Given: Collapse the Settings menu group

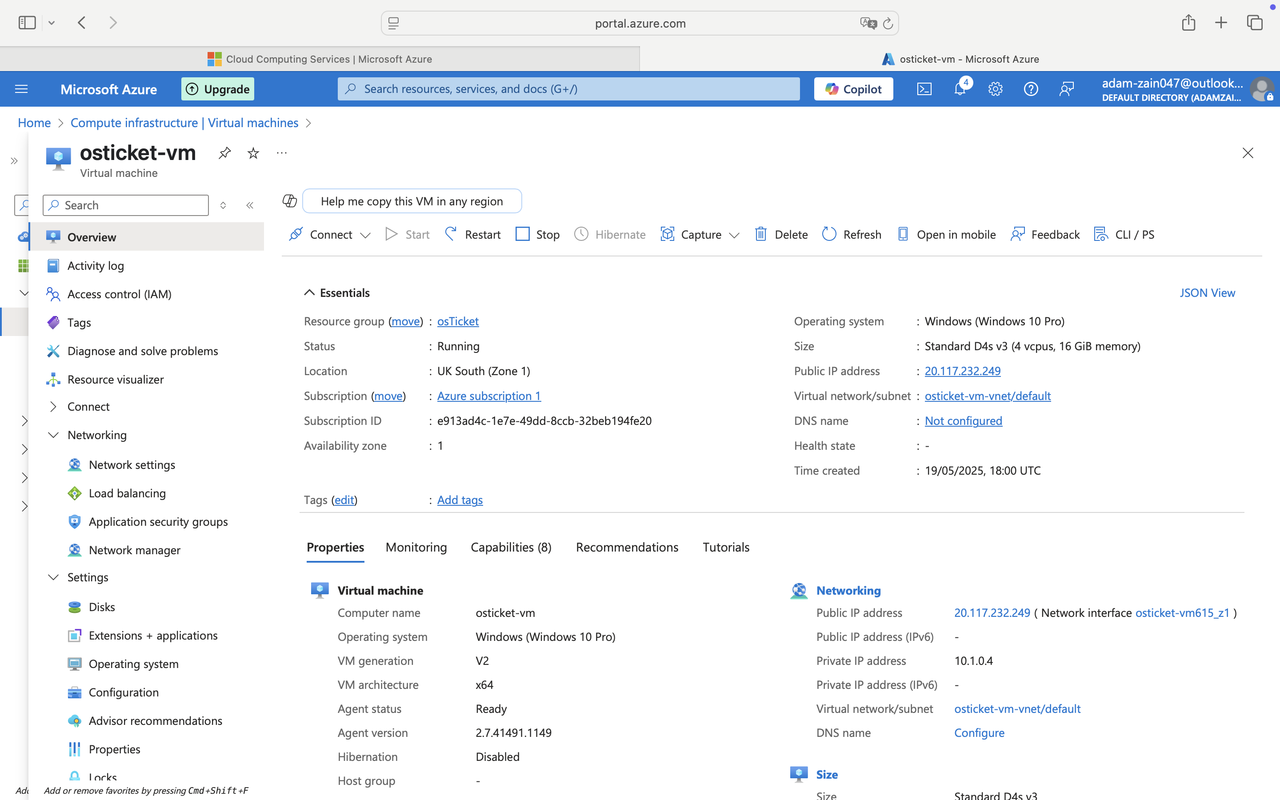Looking at the screenshot, I should 53,577.
